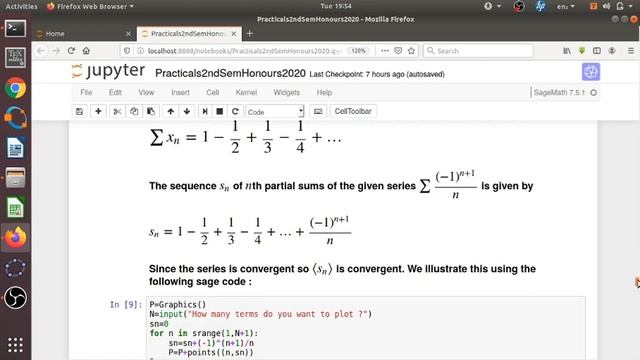The width and height of the screenshot is (640, 360).
Task: Close the Home tab
Action: point(128,33)
